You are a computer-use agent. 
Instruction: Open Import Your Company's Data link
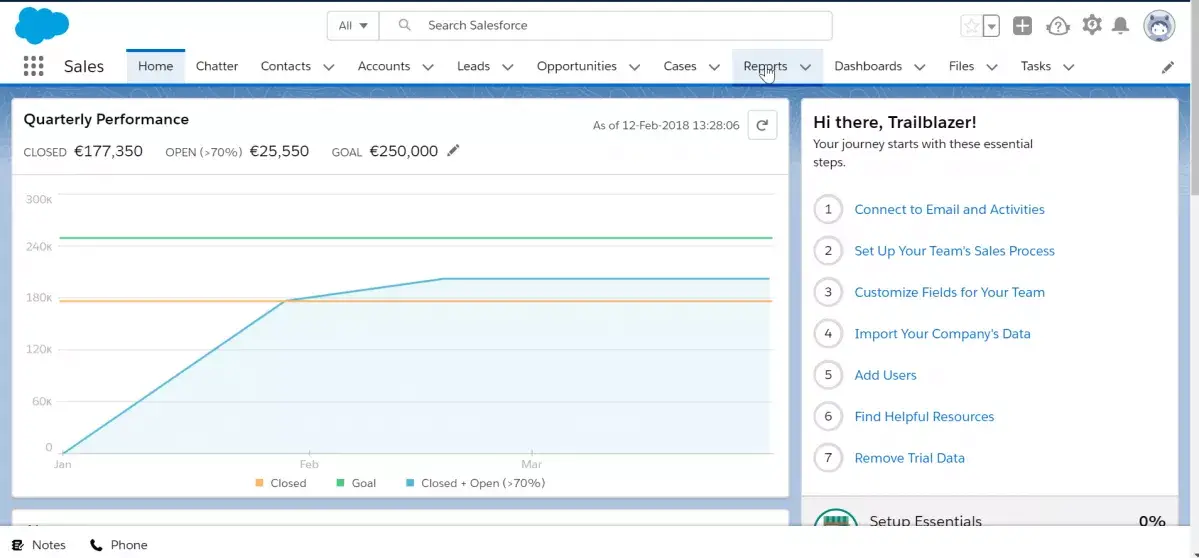(x=942, y=334)
